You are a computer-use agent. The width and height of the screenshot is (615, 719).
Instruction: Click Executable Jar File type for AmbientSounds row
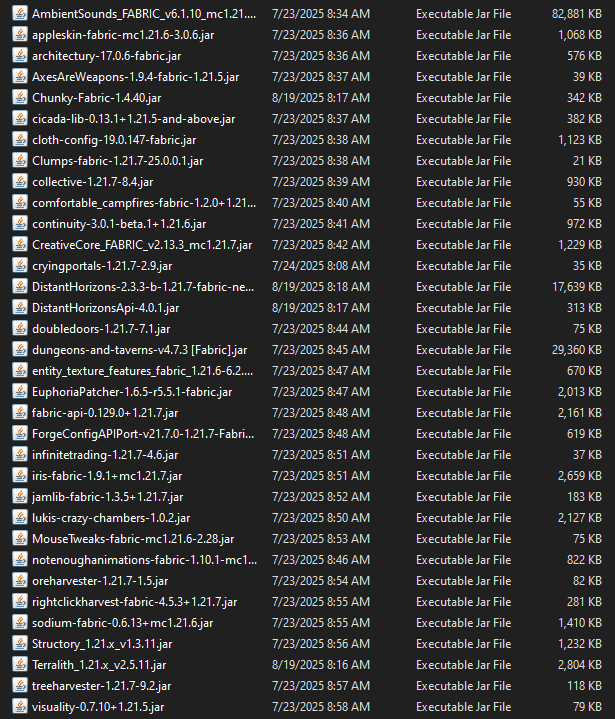coord(463,14)
